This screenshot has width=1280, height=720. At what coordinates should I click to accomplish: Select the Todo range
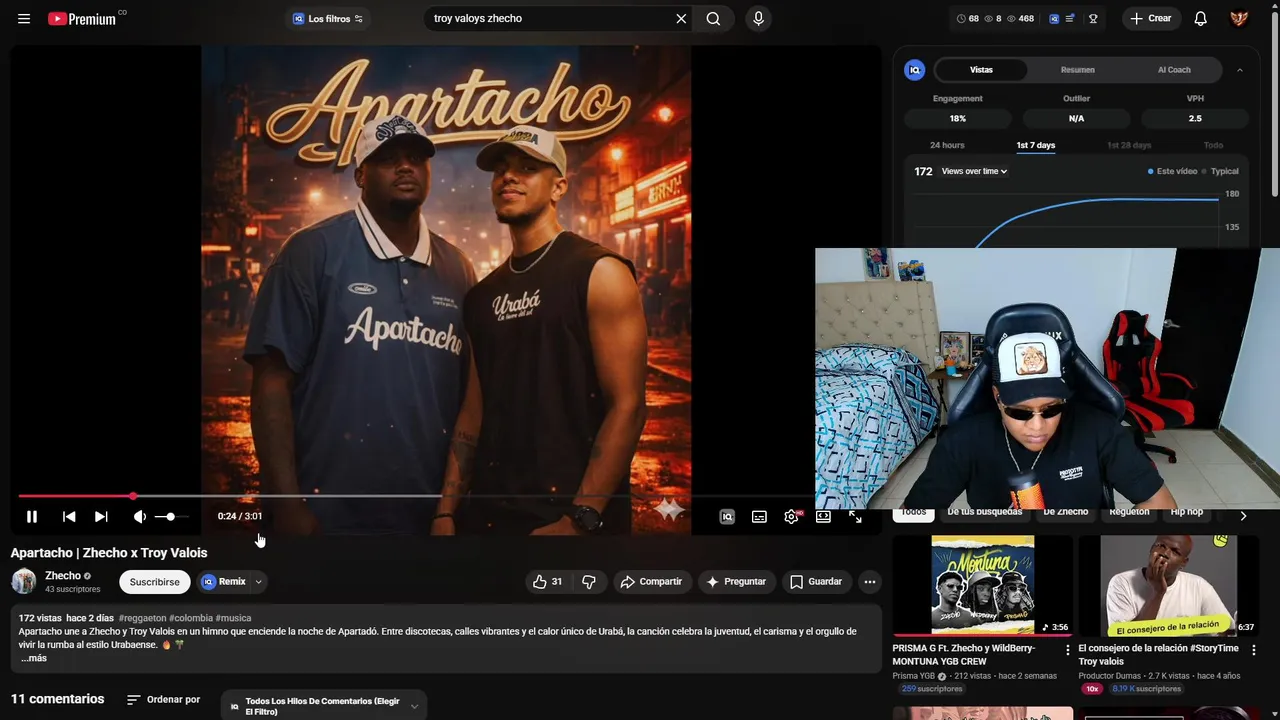(x=1213, y=146)
